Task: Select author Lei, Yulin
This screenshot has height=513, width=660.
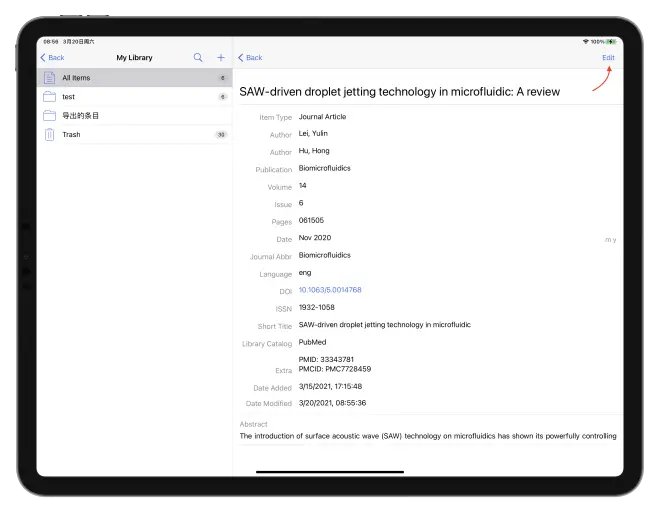Action: coord(313,133)
